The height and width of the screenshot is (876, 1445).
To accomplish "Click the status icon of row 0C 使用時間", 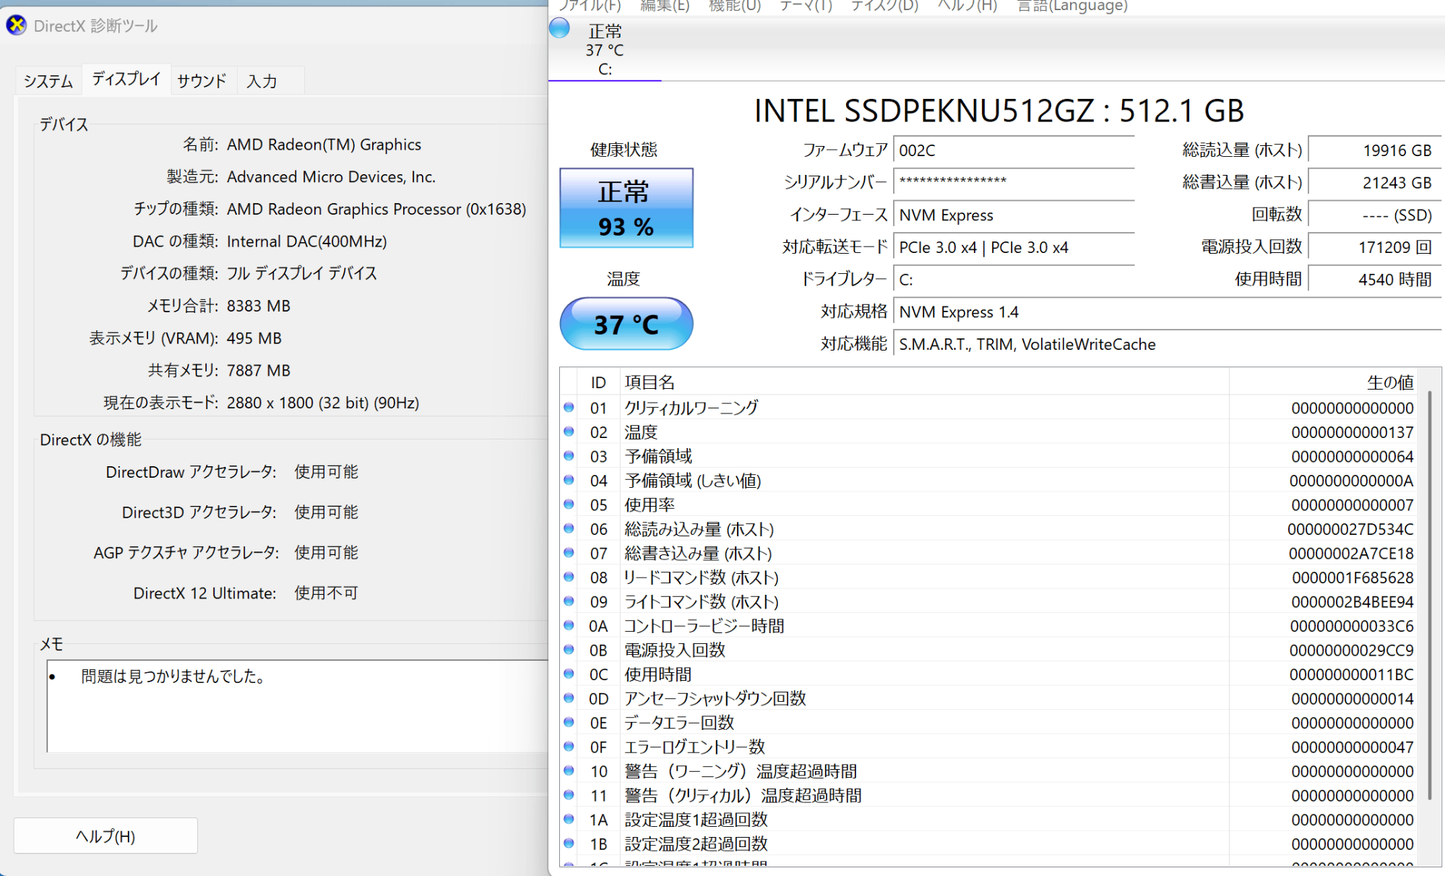I will (x=569, y=674).
